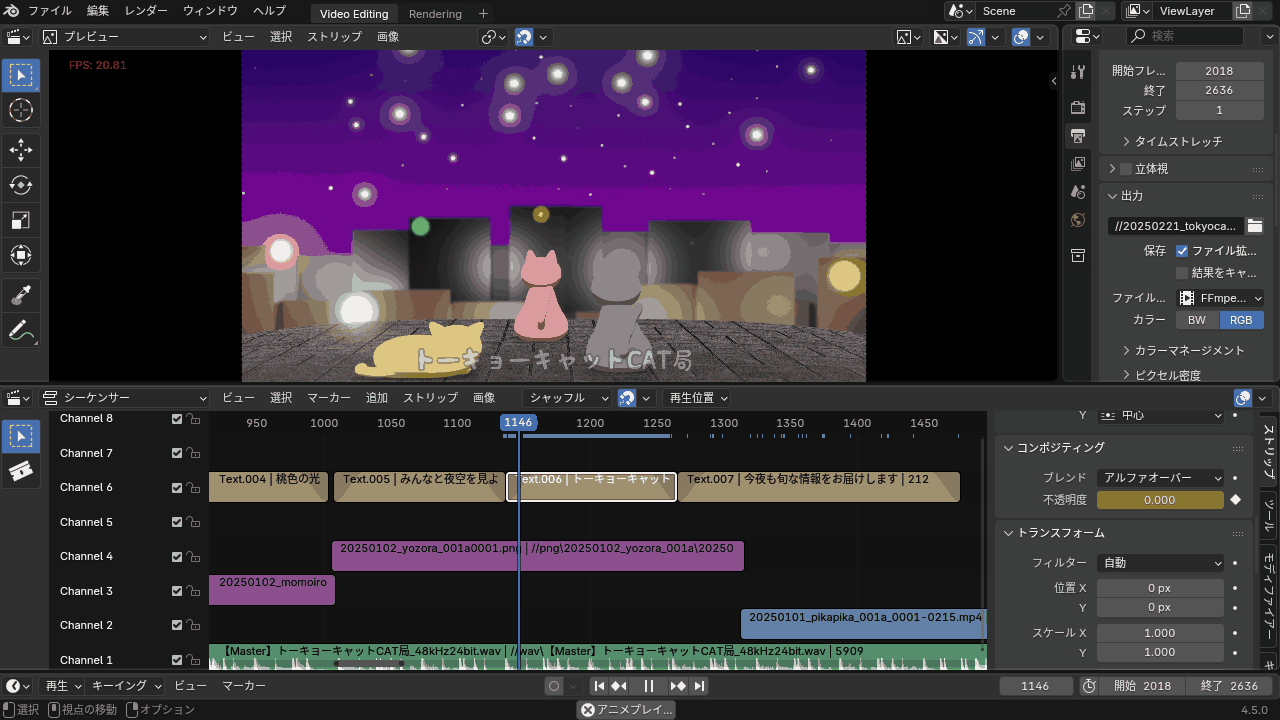Viewport: 1280px width, 720px height.
Task: Switch to the Rendering workspace tab
Action: (435, 14)
